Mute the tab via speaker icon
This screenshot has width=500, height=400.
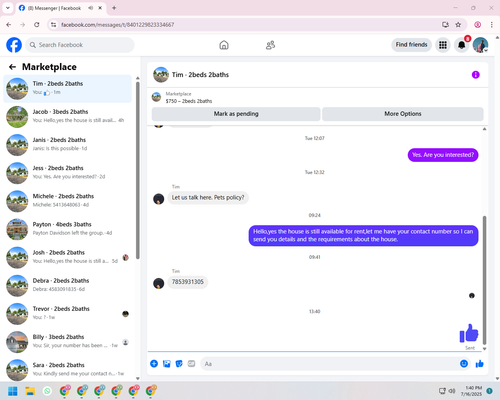(x=90, y=8)
